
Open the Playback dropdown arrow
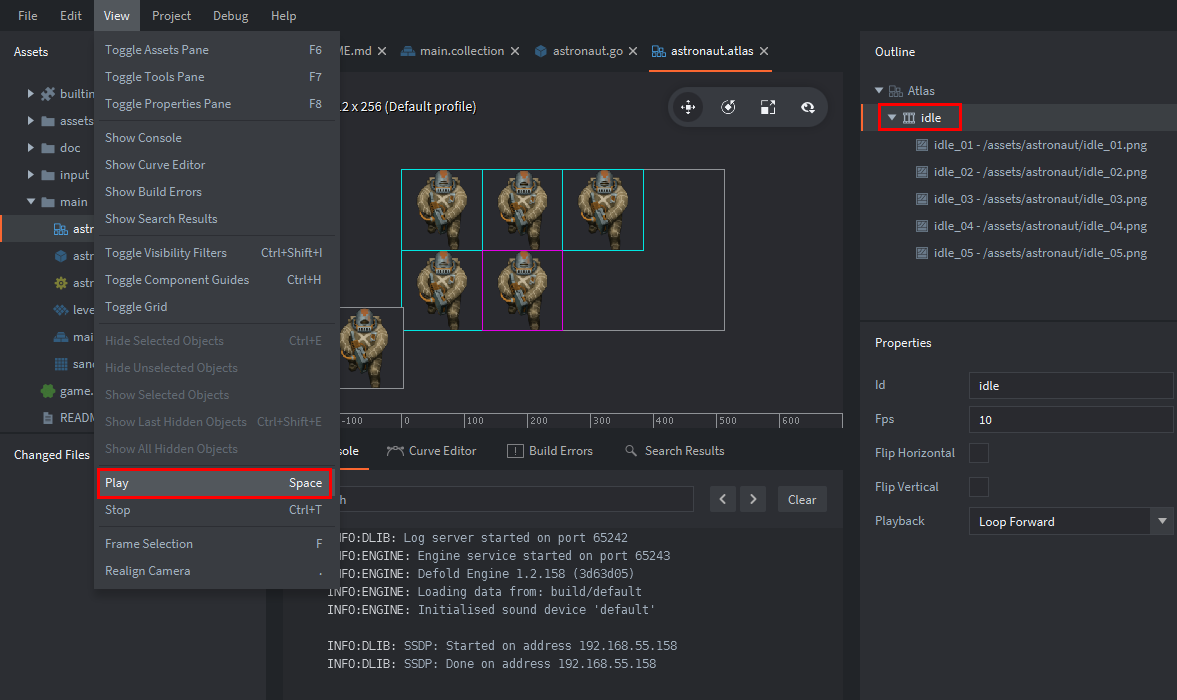point(1162,521)
